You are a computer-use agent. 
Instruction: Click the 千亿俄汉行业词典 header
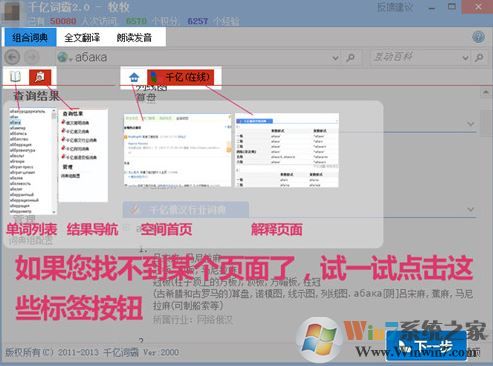[186, 210]
